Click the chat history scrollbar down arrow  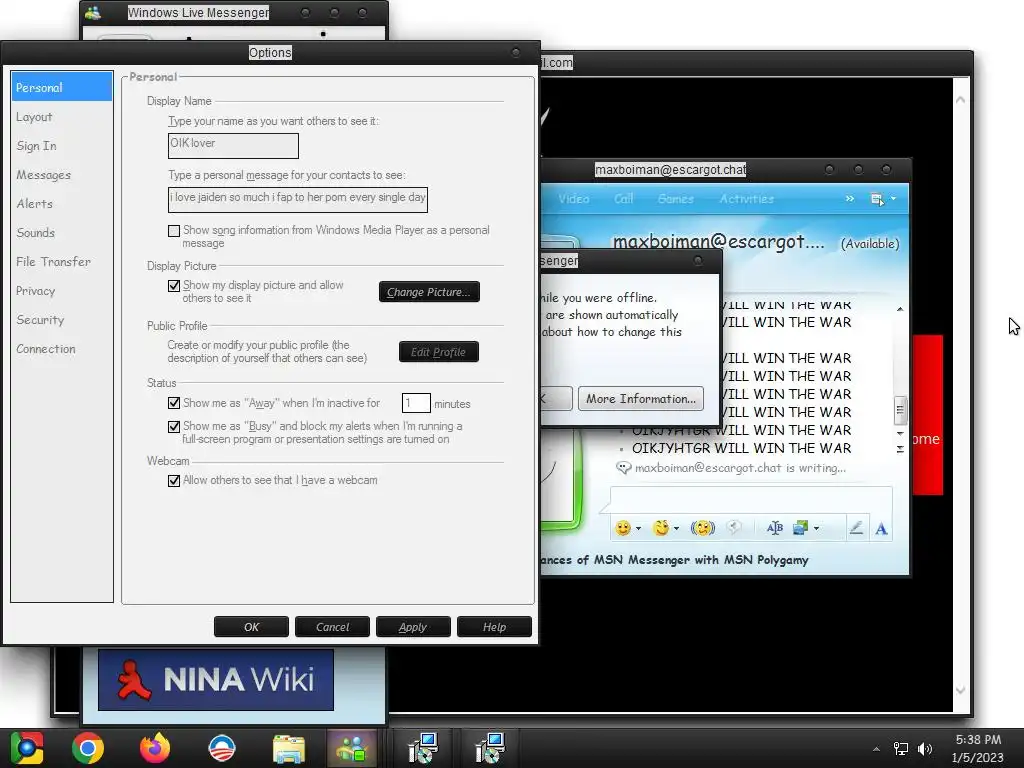coord(900,434)
